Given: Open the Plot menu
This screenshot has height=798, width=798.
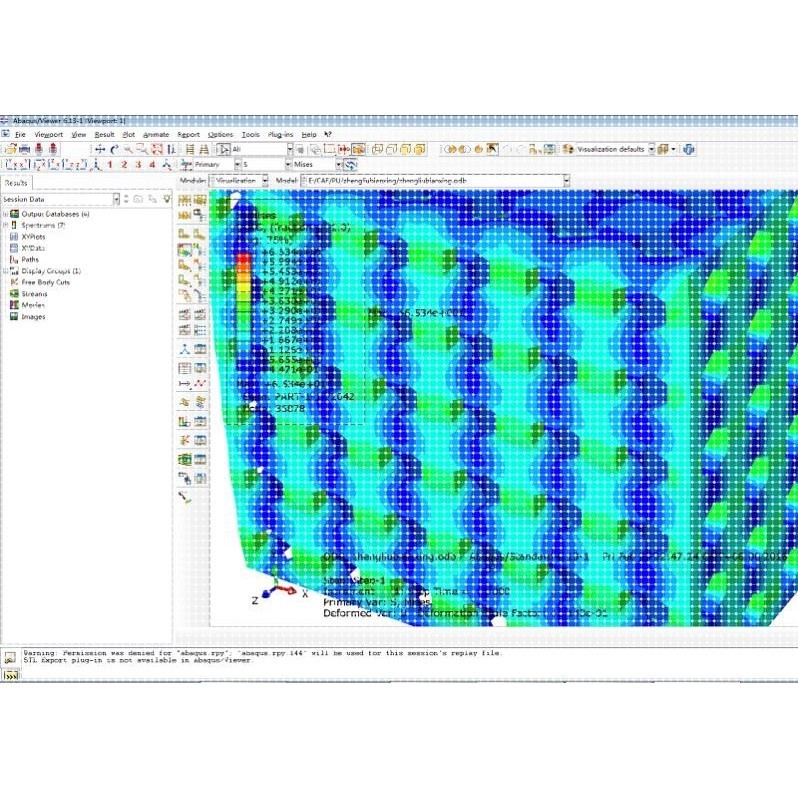Looking at the screenshot, I should 129,134.
